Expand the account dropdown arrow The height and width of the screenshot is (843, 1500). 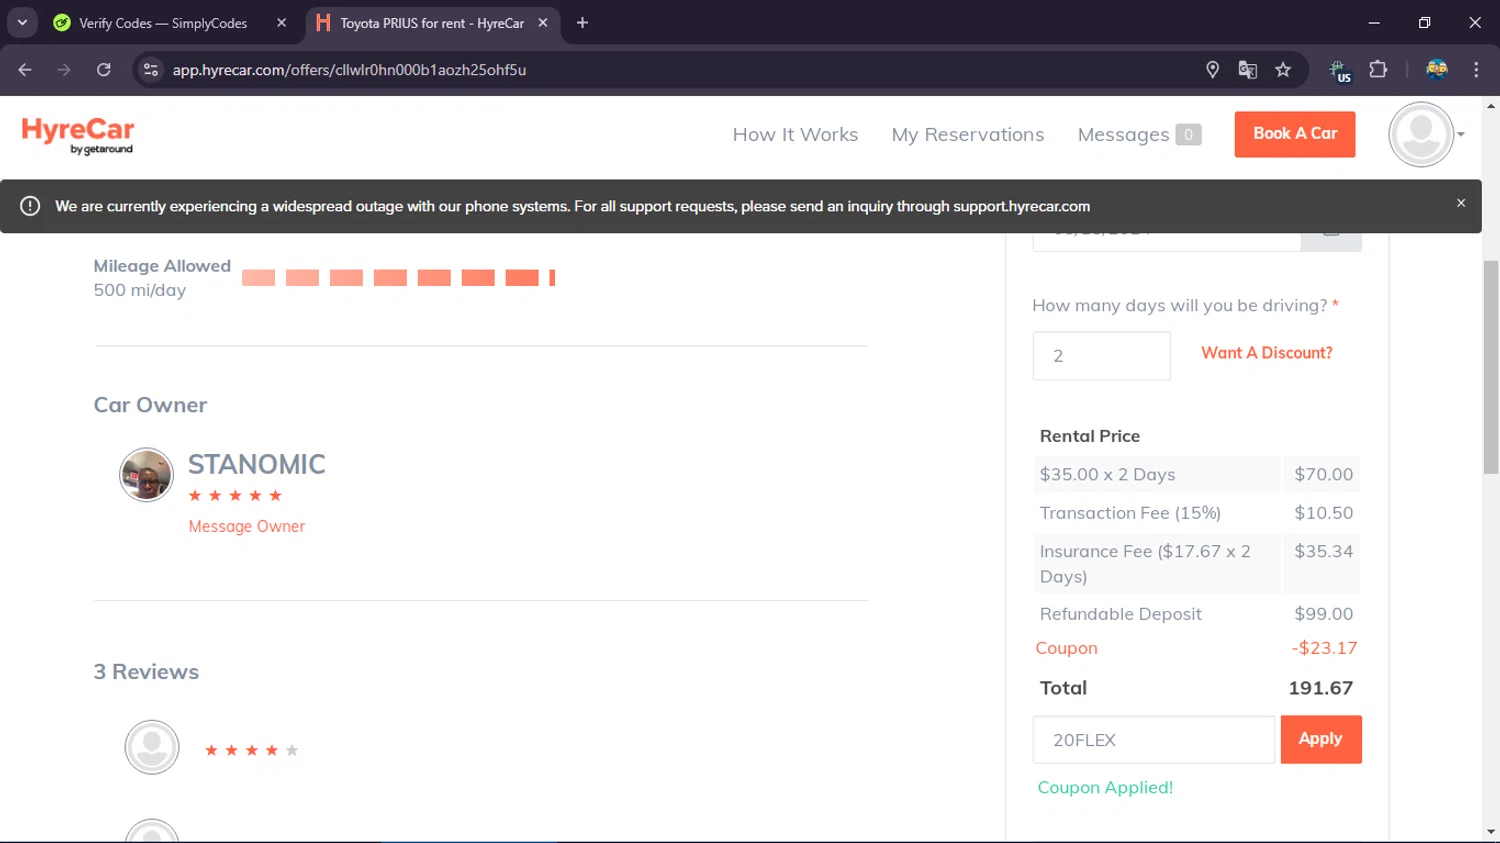coord(1461,134)
